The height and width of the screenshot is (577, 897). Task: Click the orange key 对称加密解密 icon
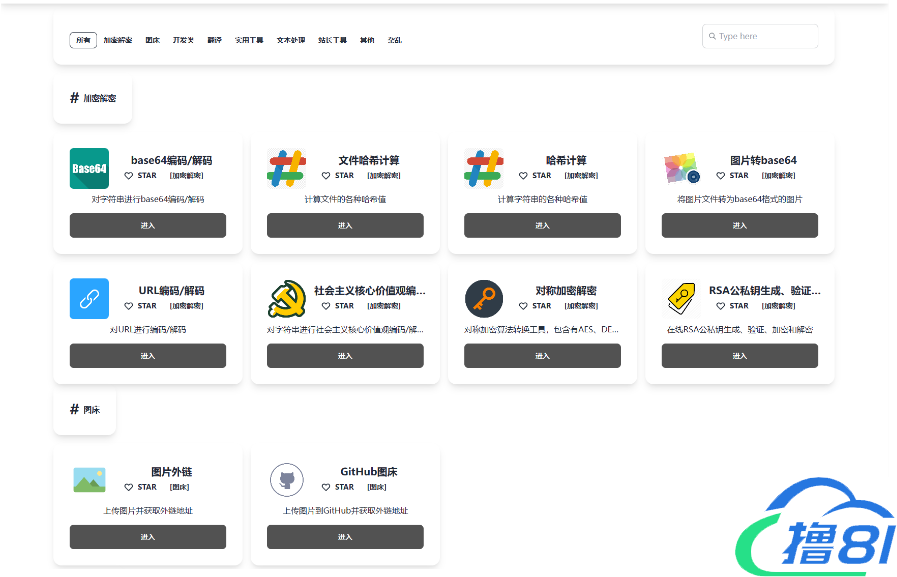(x=484, y=298)
